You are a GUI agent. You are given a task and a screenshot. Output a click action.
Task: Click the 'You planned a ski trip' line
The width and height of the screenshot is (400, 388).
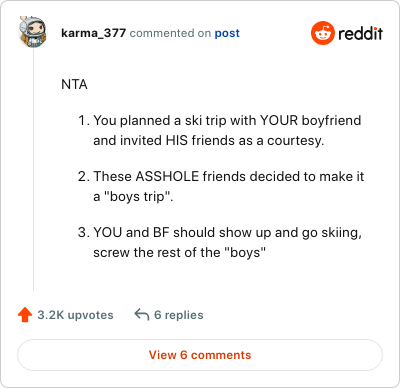[227, 121]
